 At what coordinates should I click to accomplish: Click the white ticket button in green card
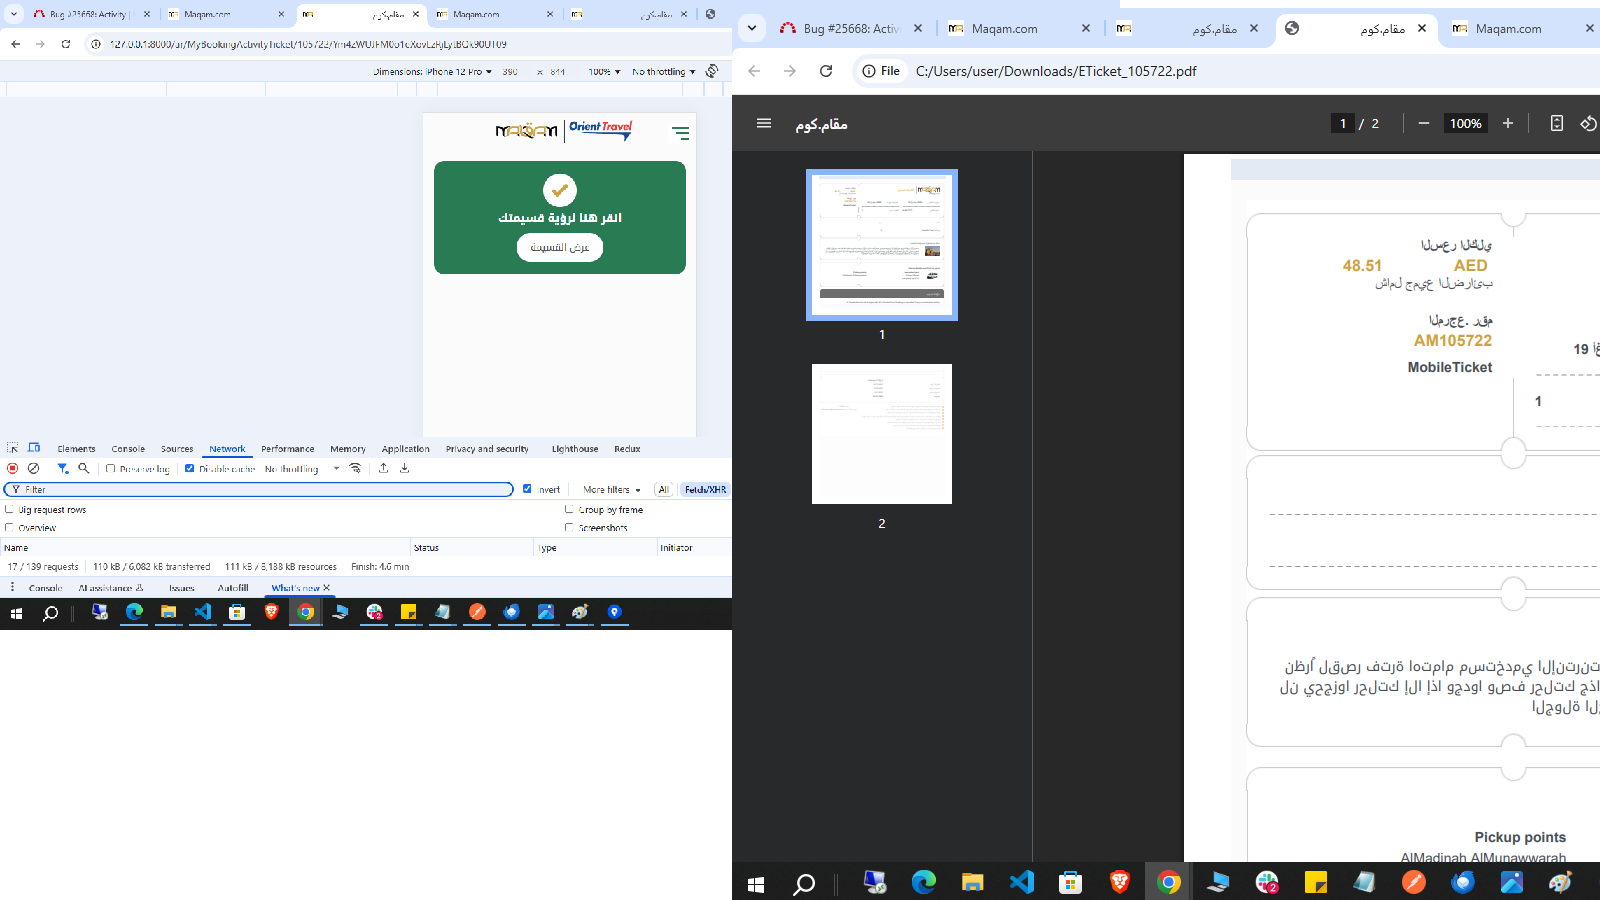tap(559, 247)
